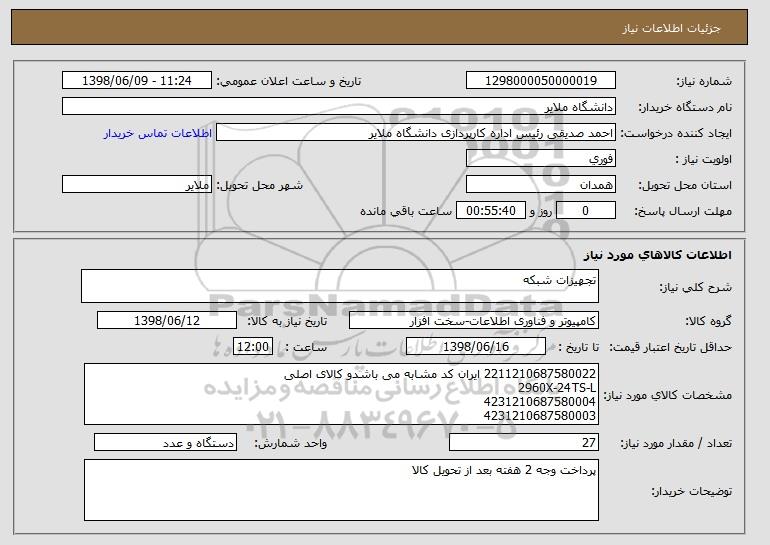
Task: Click the label مشخصات کالای مورد نیاز
Action: click(x=667, y=395)
